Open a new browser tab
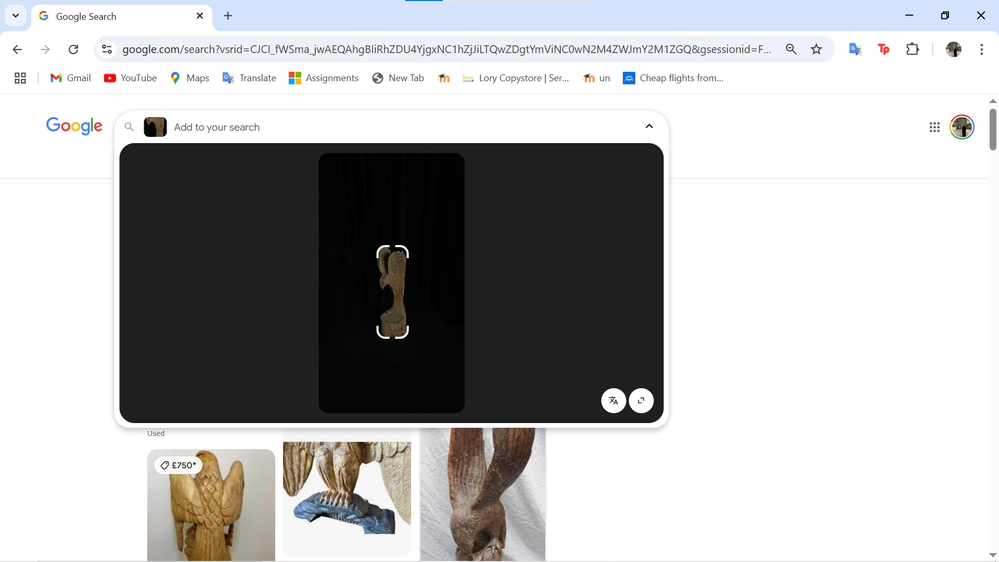 pyautogui.click(x=228, y=16)
